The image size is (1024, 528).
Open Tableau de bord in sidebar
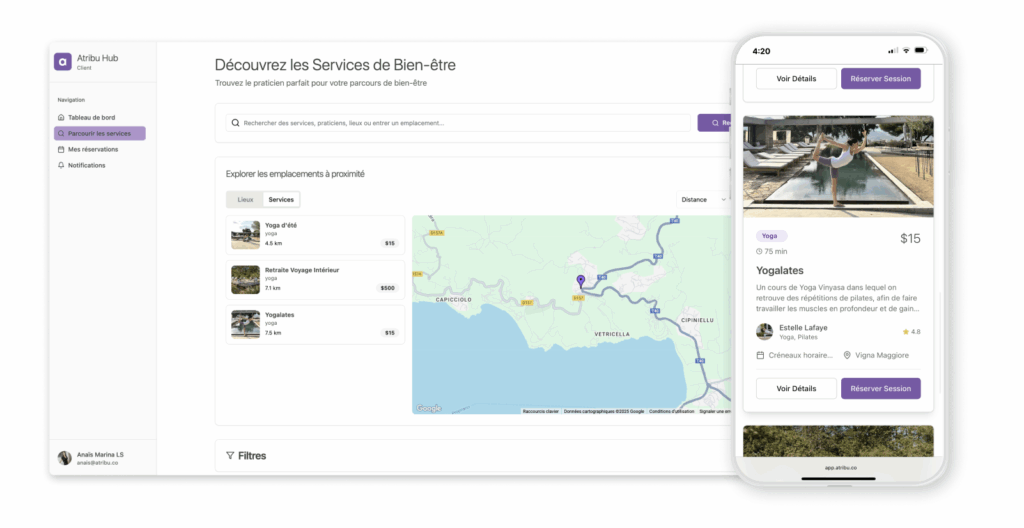pos(91,117)
